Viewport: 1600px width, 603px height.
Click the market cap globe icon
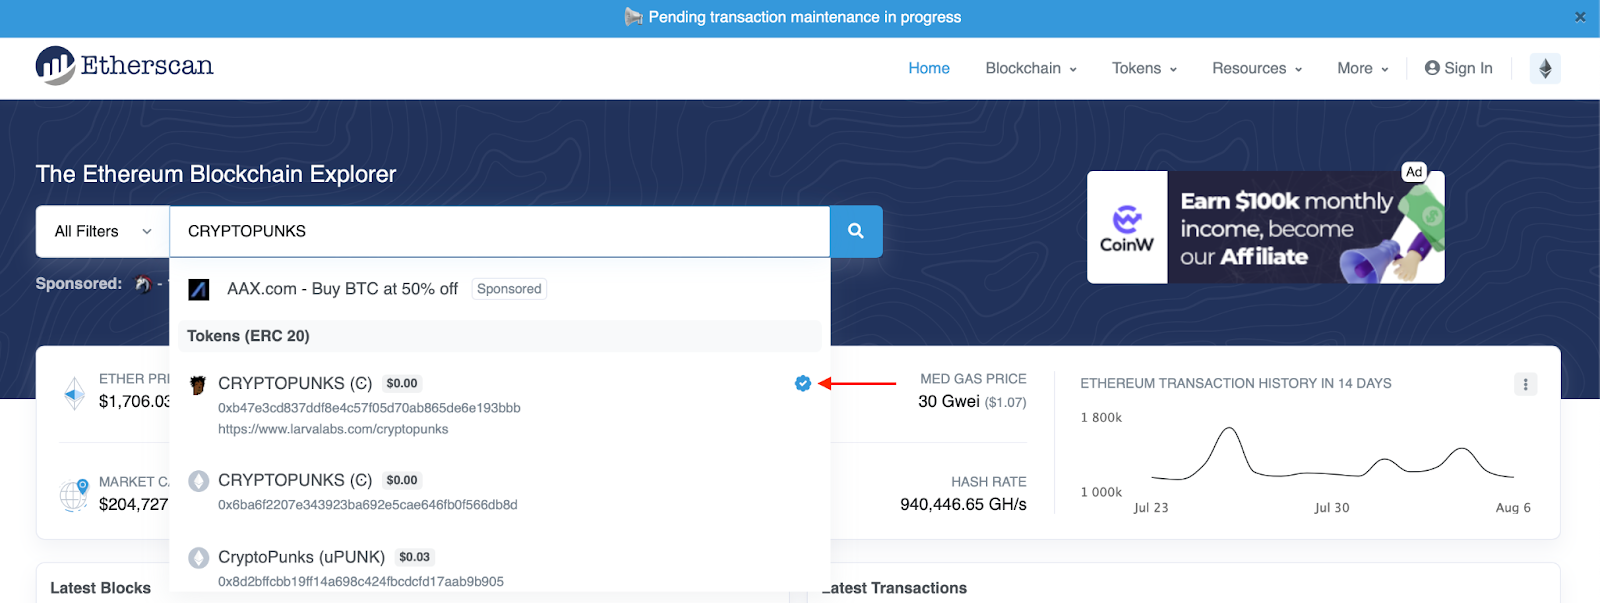[75, 494]
